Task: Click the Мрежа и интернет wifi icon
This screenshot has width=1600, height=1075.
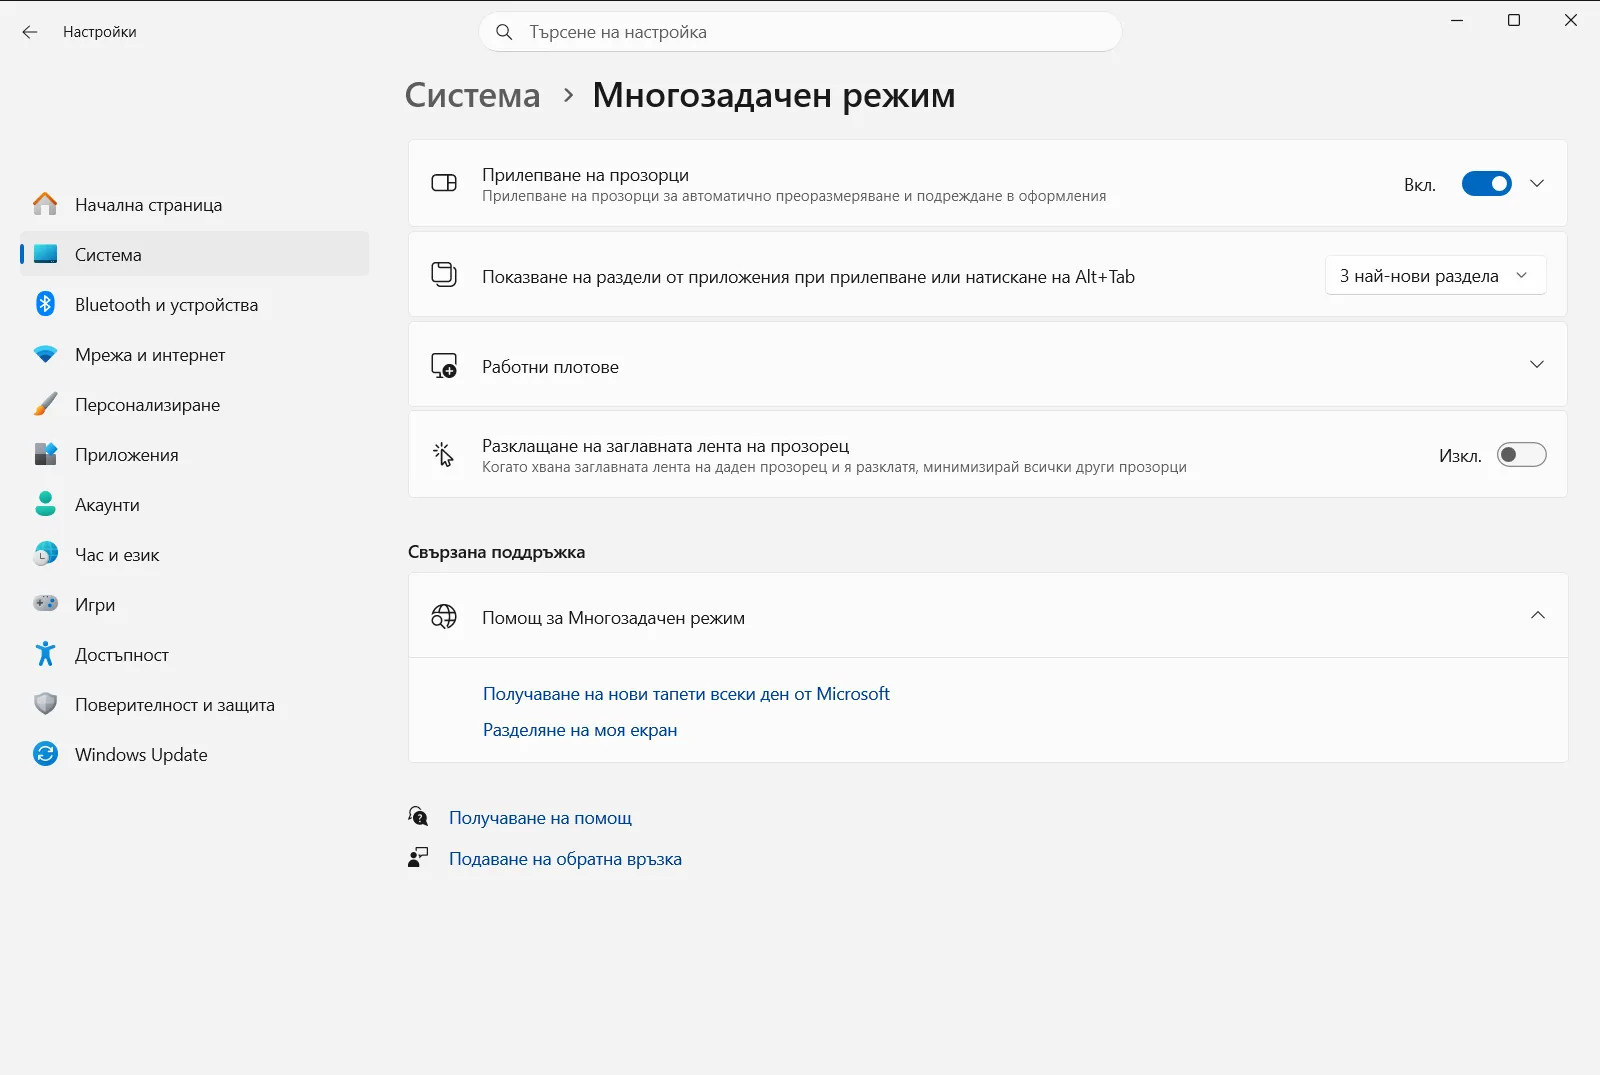Action: coord(45,354)
